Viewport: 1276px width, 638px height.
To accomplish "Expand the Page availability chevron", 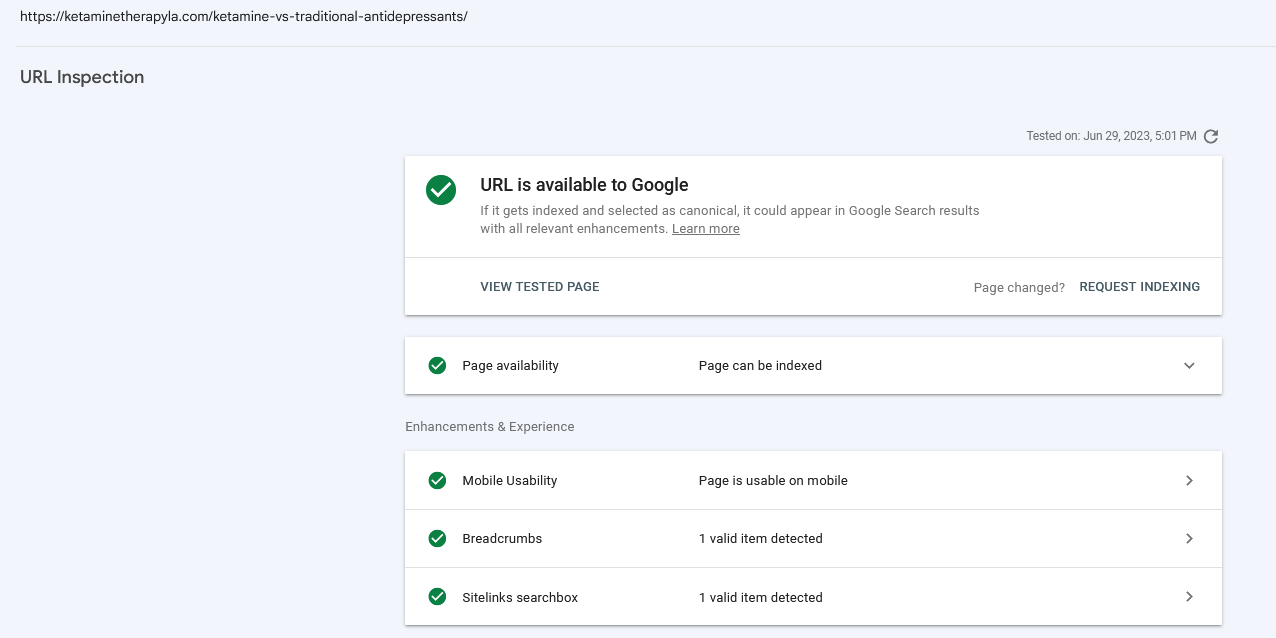I will [1189, 366].
